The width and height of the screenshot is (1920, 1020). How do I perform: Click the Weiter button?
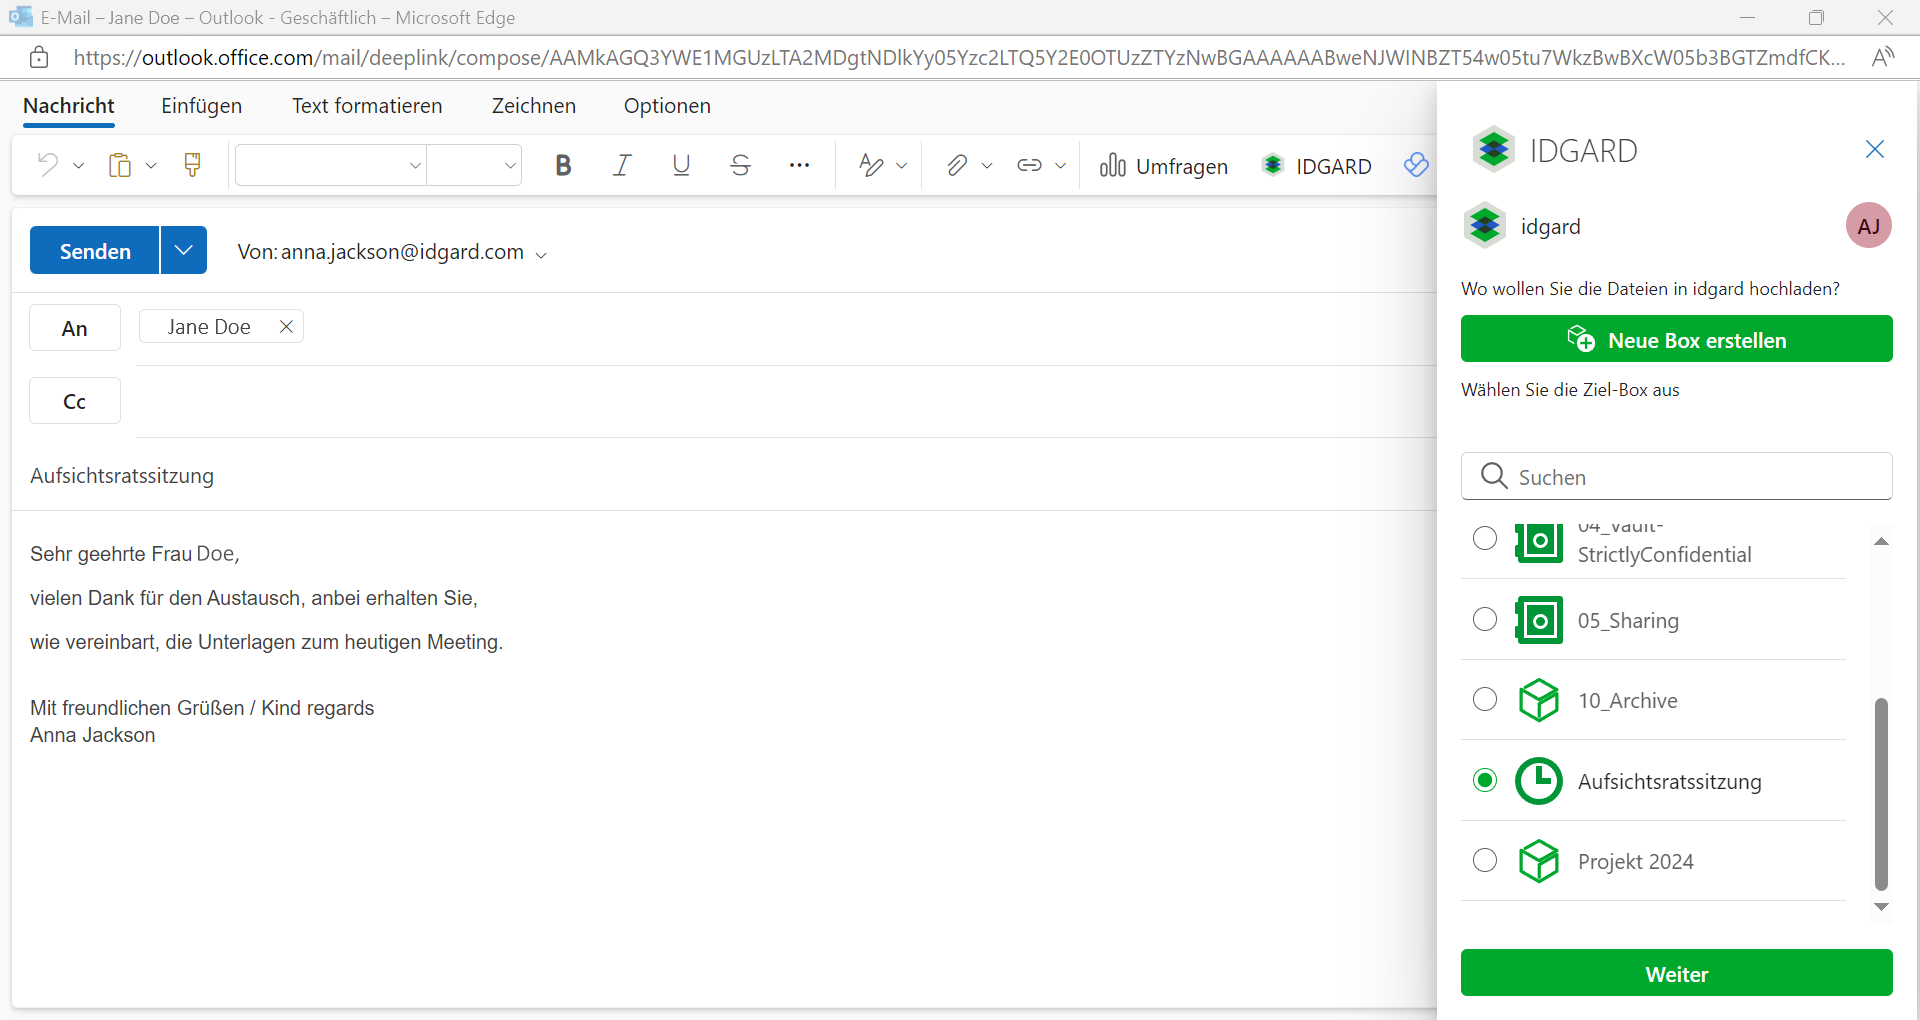click(x=1677, y=973)
